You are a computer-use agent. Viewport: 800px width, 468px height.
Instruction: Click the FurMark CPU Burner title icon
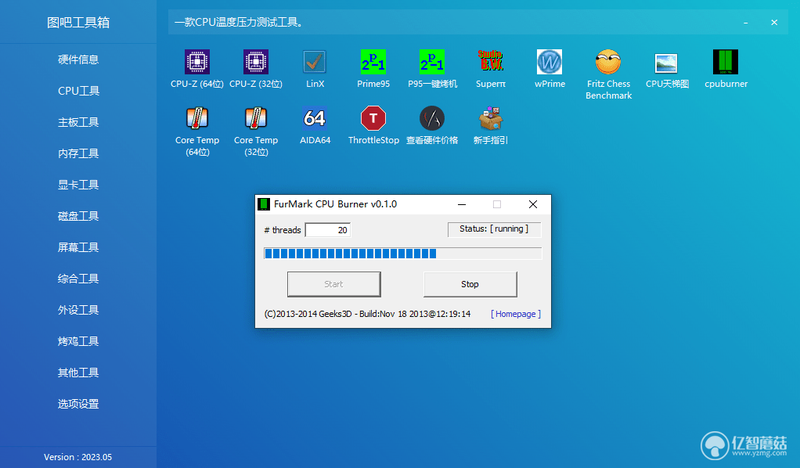pos(264,204)
